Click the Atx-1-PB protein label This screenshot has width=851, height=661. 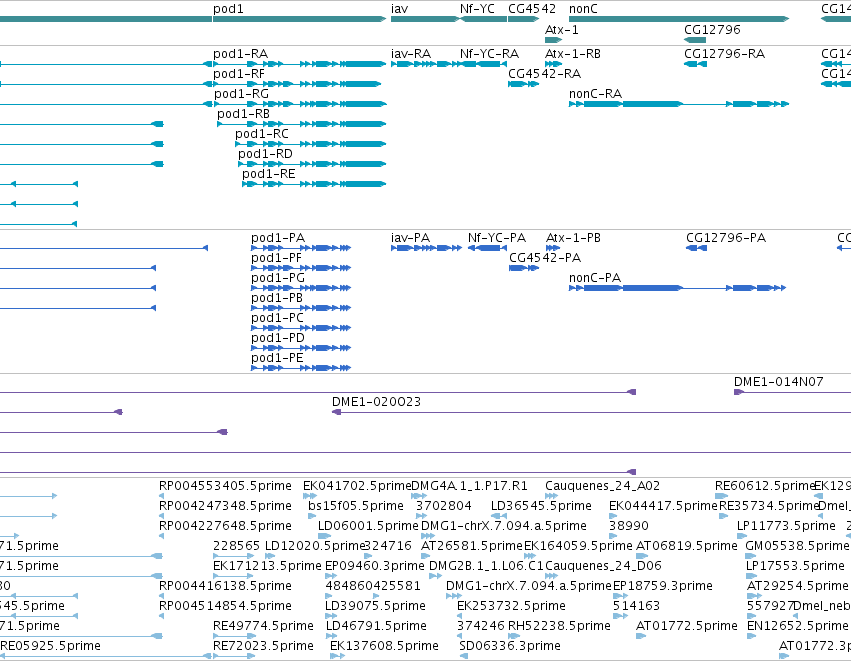(x=573, y=238)
